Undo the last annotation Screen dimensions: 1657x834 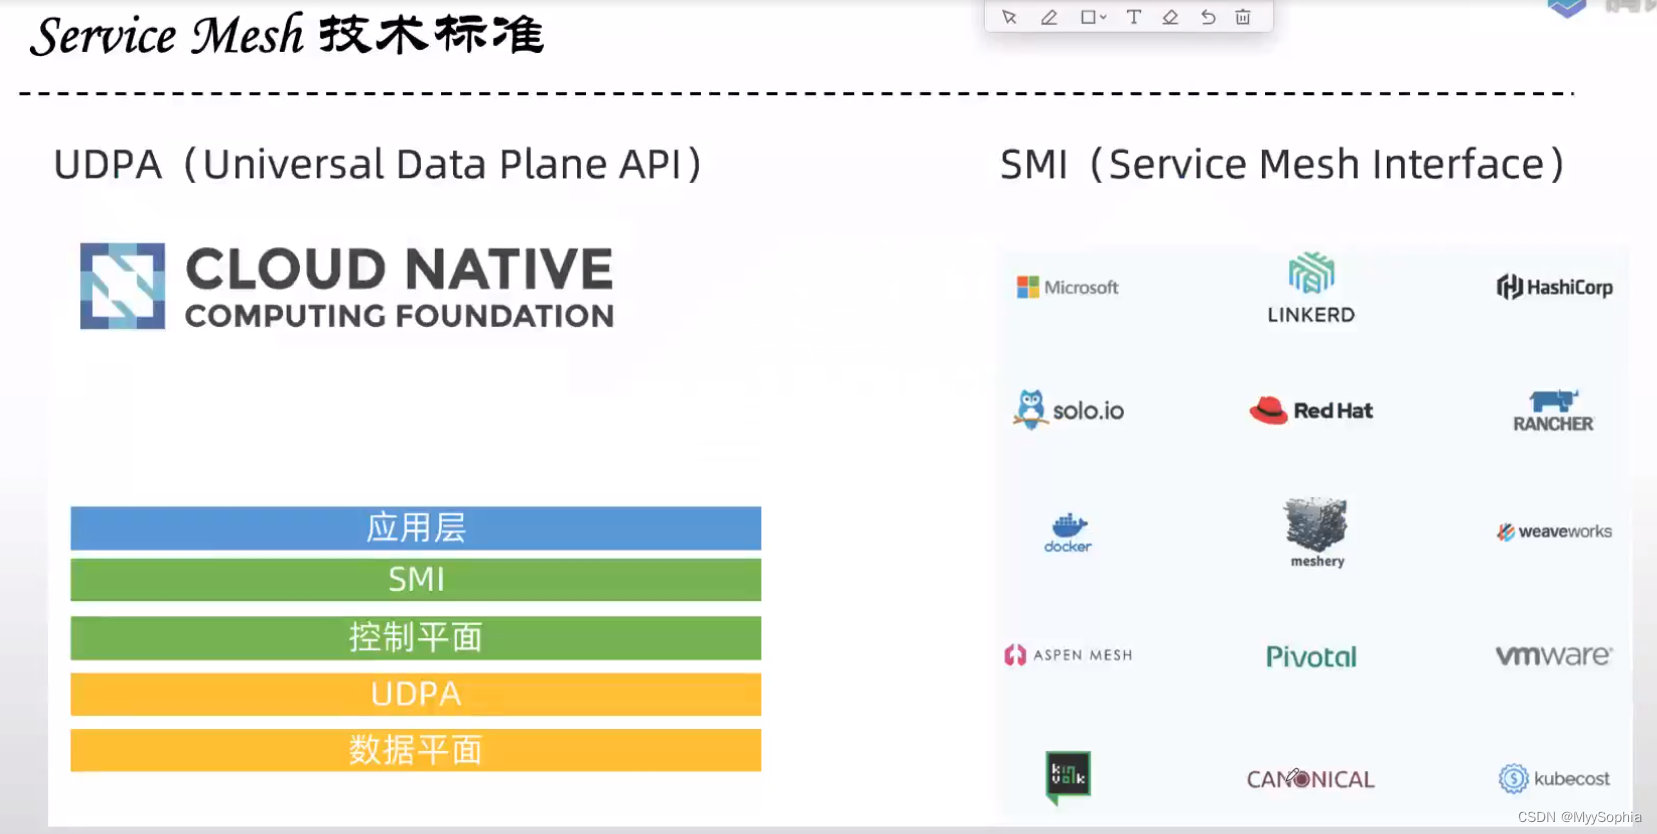(x=1208, y=17)
